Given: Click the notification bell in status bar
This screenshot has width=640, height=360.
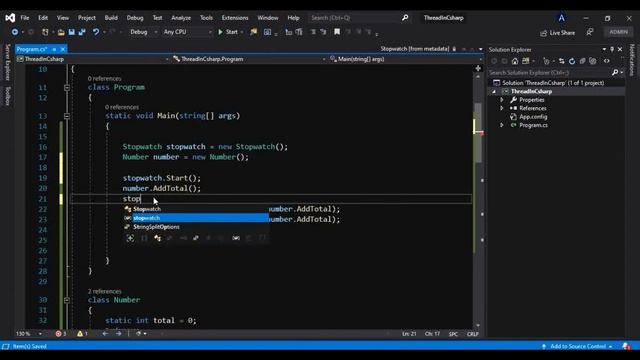Looking at the screenshot, I should click(626, 346).
